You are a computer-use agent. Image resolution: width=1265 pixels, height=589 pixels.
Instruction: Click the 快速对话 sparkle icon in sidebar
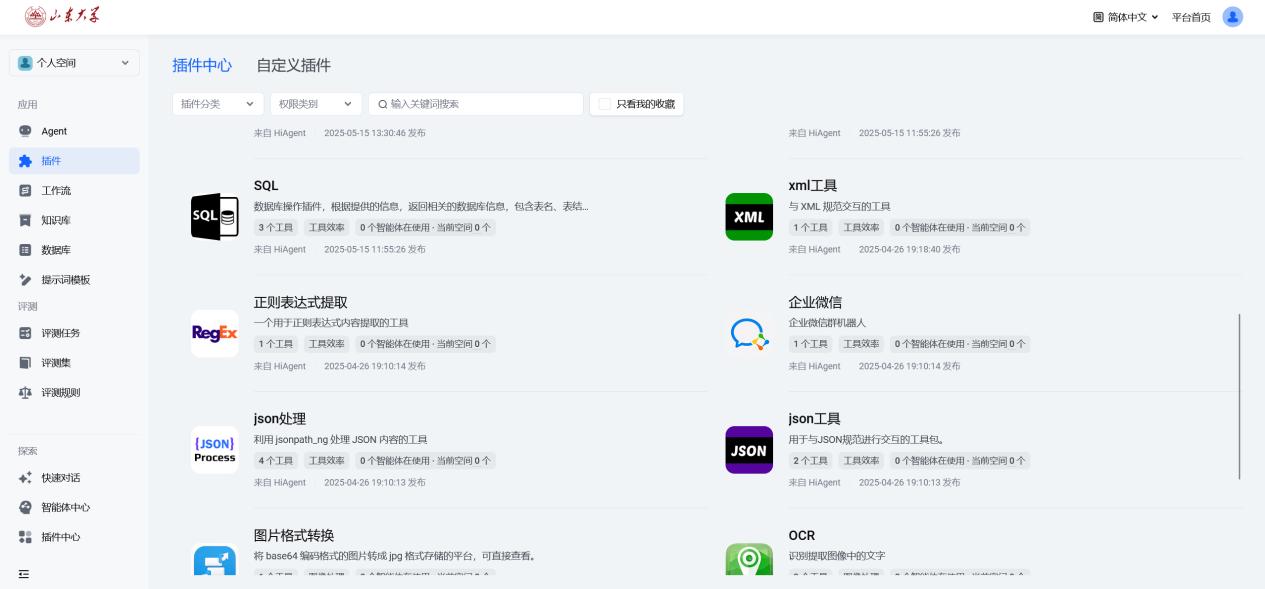[x=25, y=478]
